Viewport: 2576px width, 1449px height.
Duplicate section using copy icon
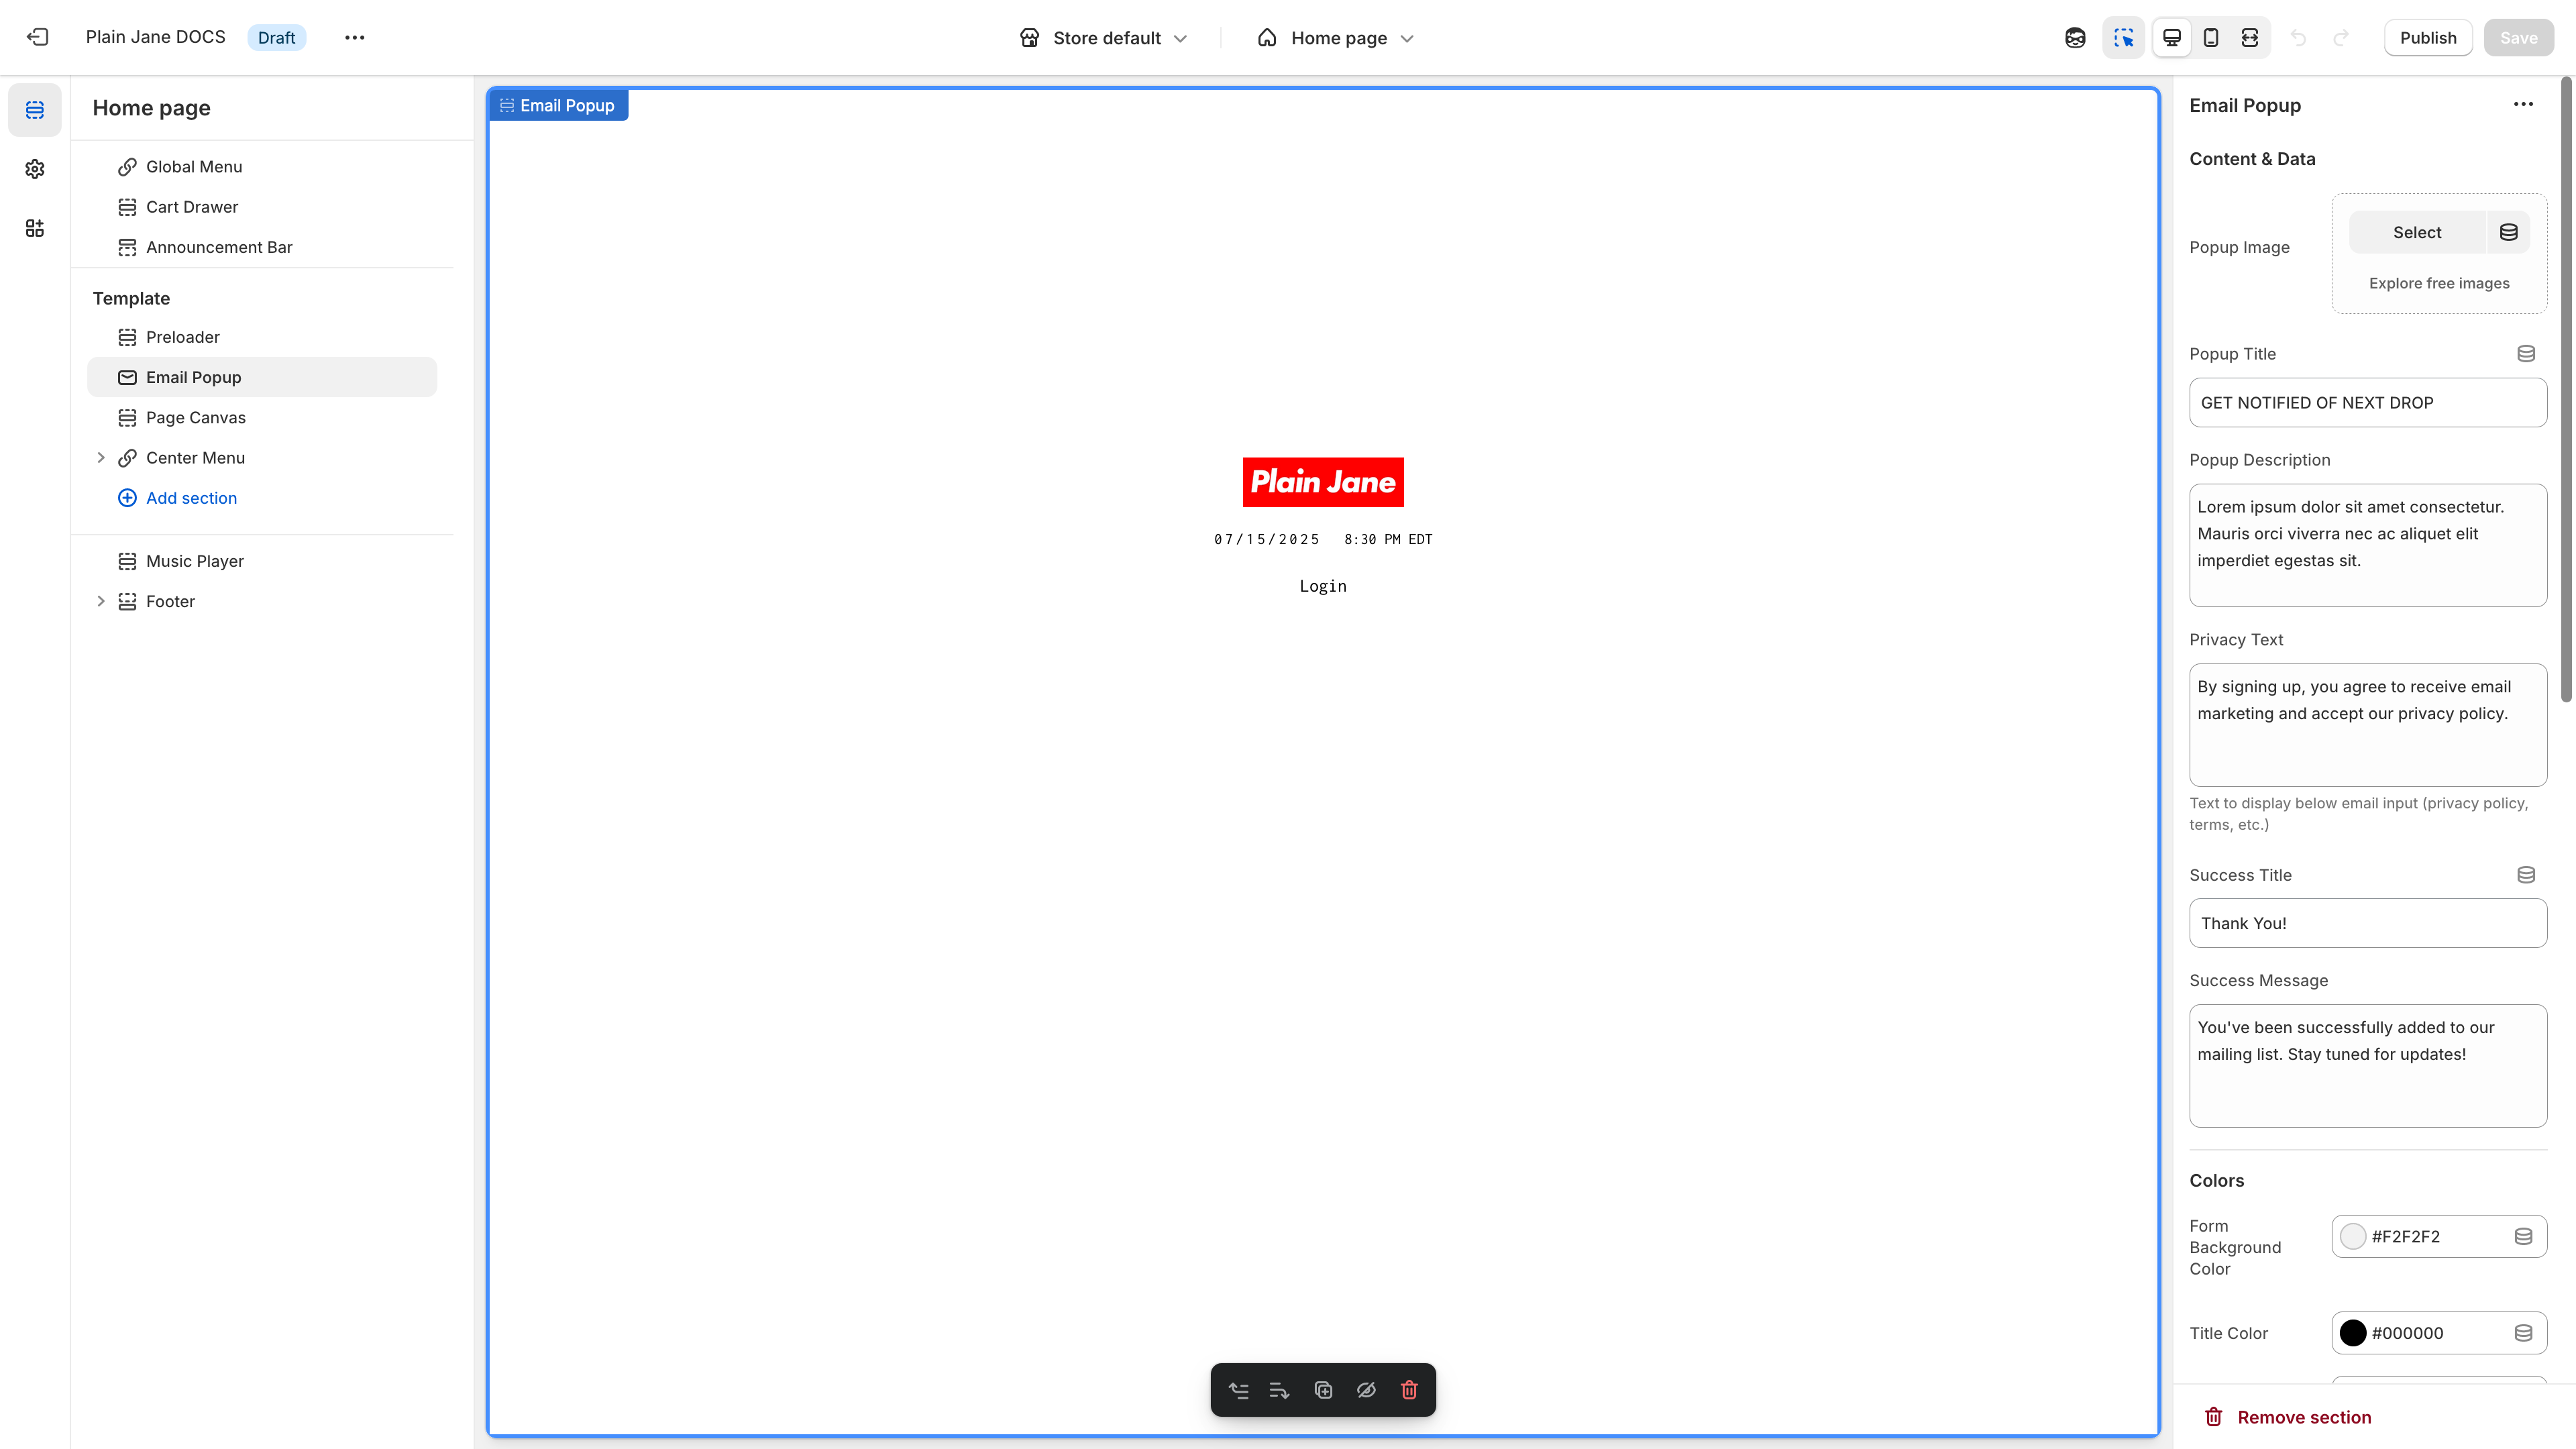coord(1323,1390)
